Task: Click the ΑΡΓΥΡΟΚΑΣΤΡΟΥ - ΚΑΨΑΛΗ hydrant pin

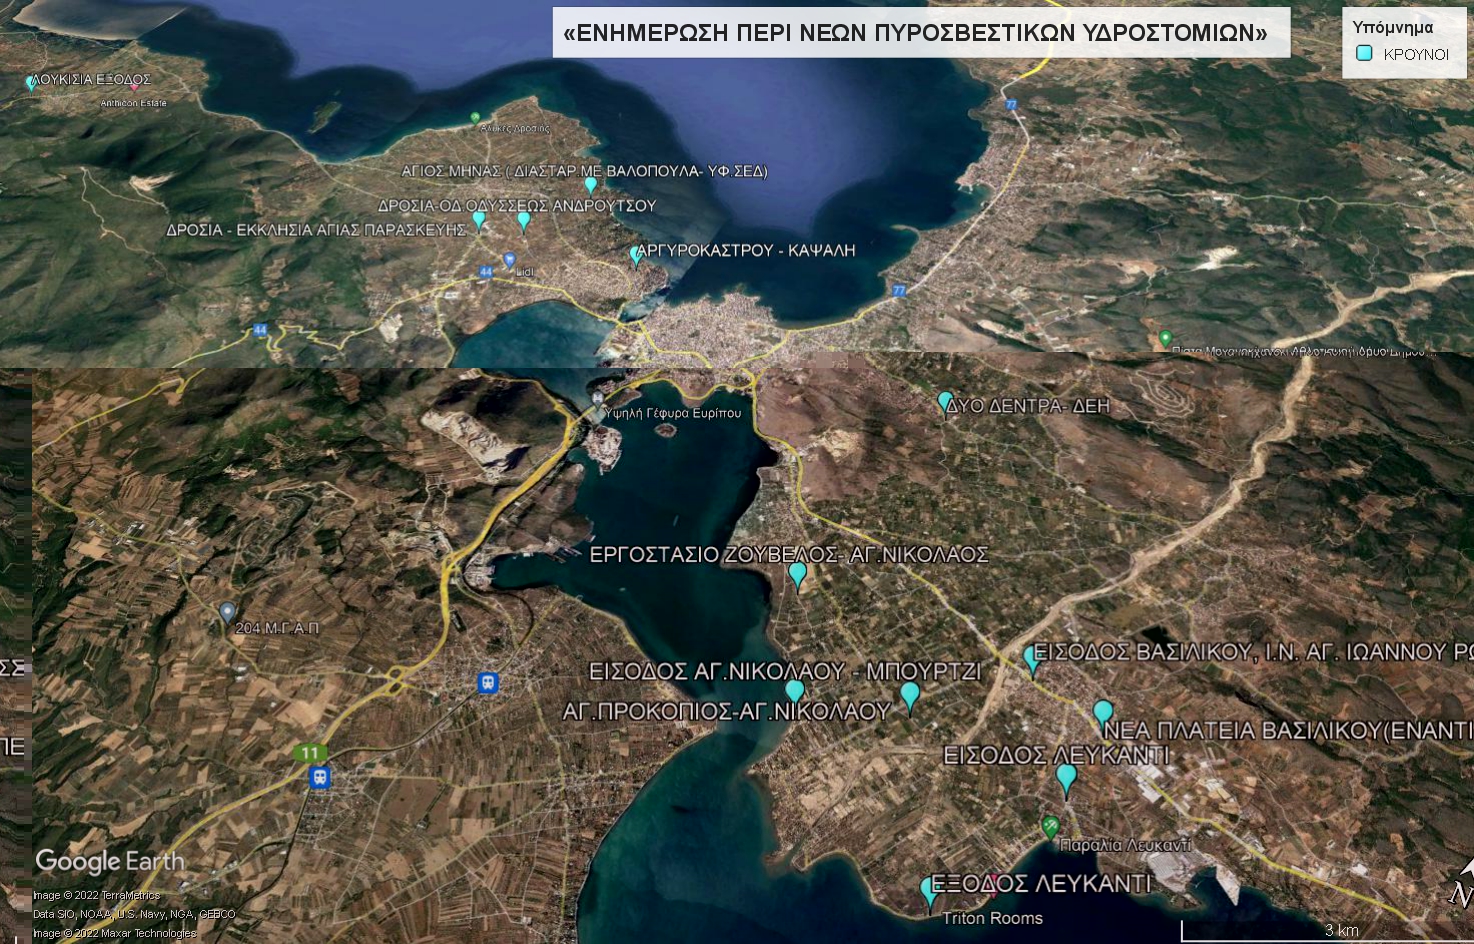Action: point(636,256)
